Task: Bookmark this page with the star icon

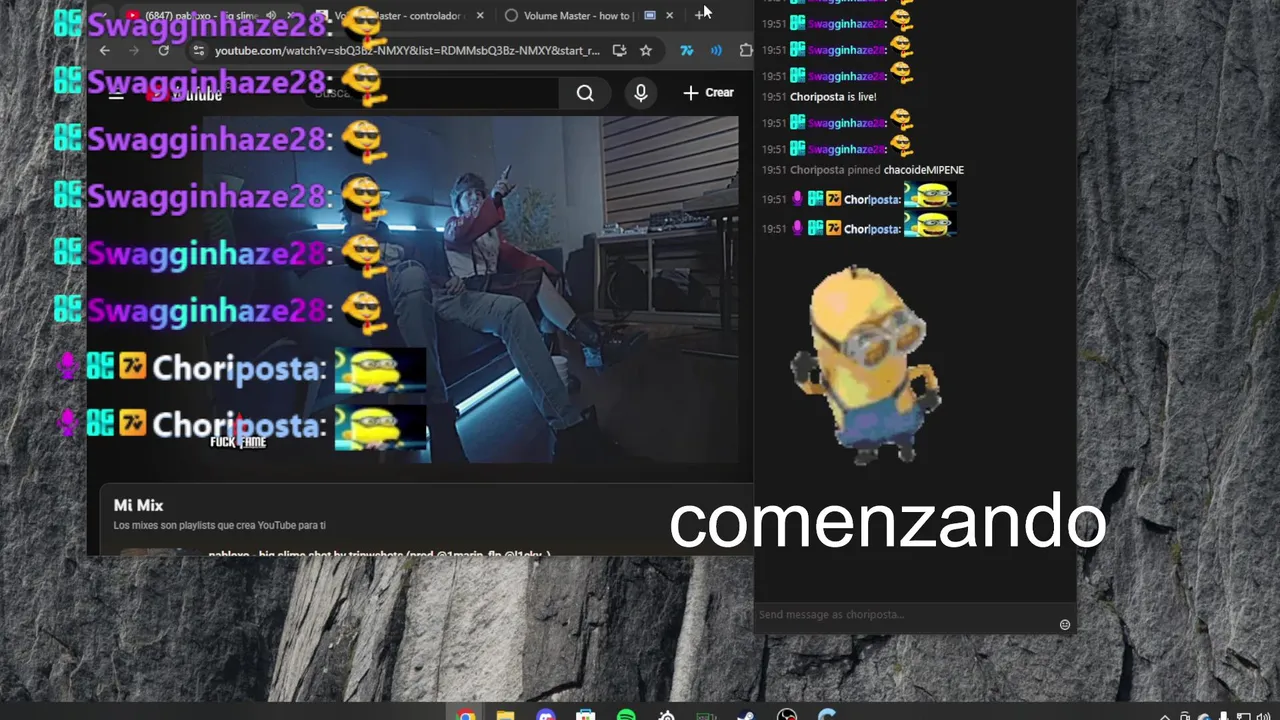Action: (646, 50)
